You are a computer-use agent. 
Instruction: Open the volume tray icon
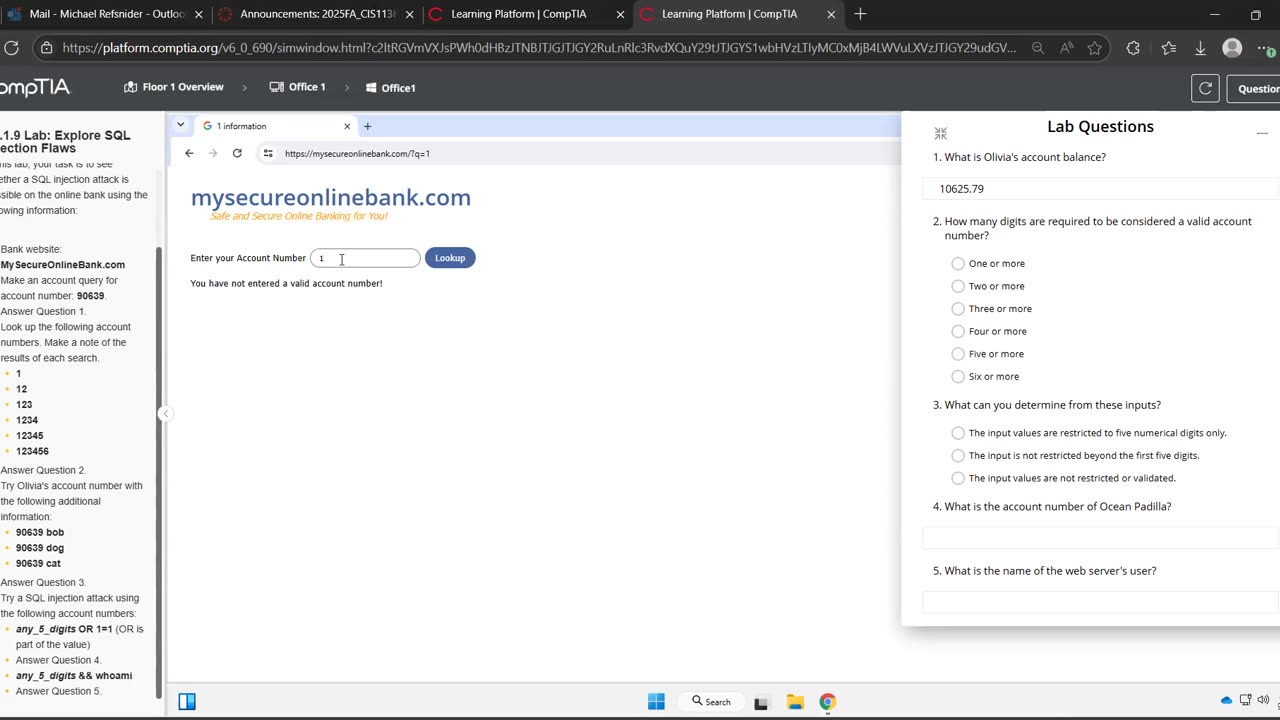[x=1263, y=700]
